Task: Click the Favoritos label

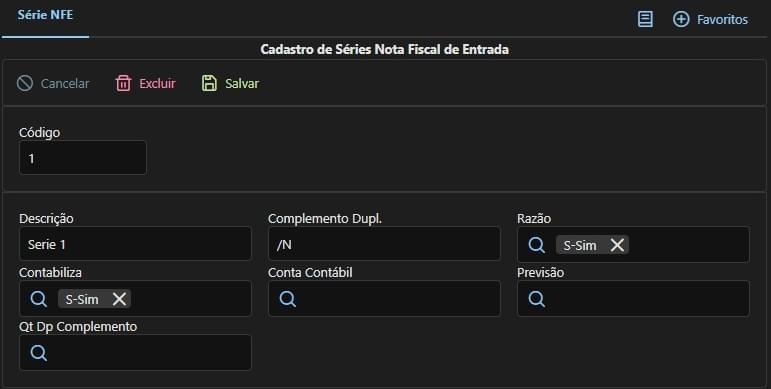Action: coord(722,20)
